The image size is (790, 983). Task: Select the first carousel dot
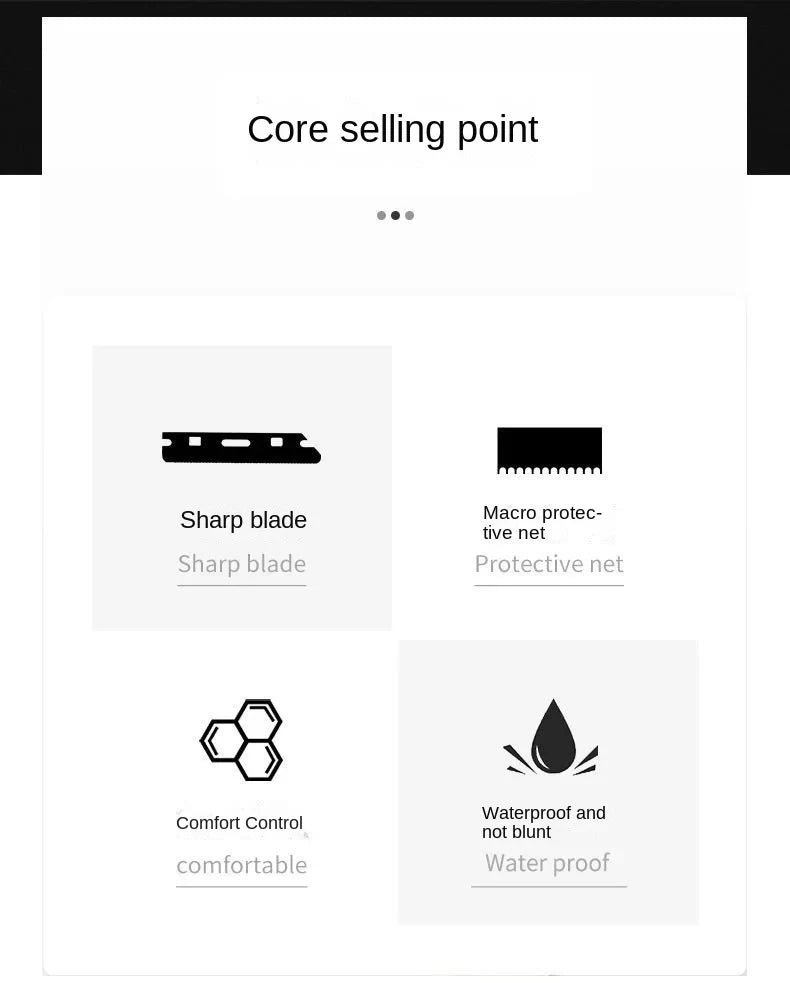click(x=381, y=215)
